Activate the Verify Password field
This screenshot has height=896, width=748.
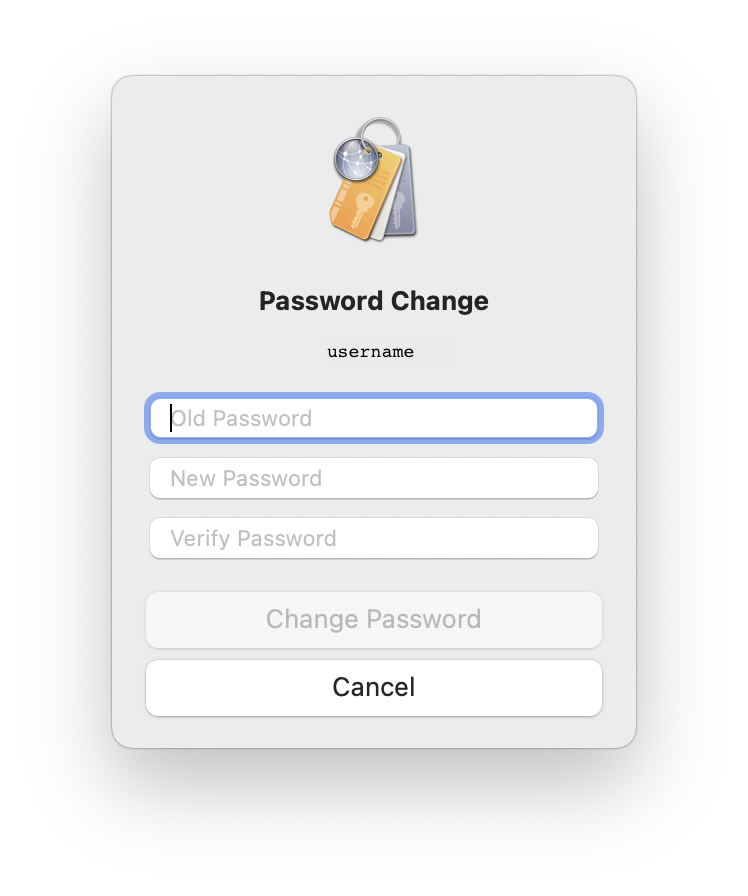374,538
